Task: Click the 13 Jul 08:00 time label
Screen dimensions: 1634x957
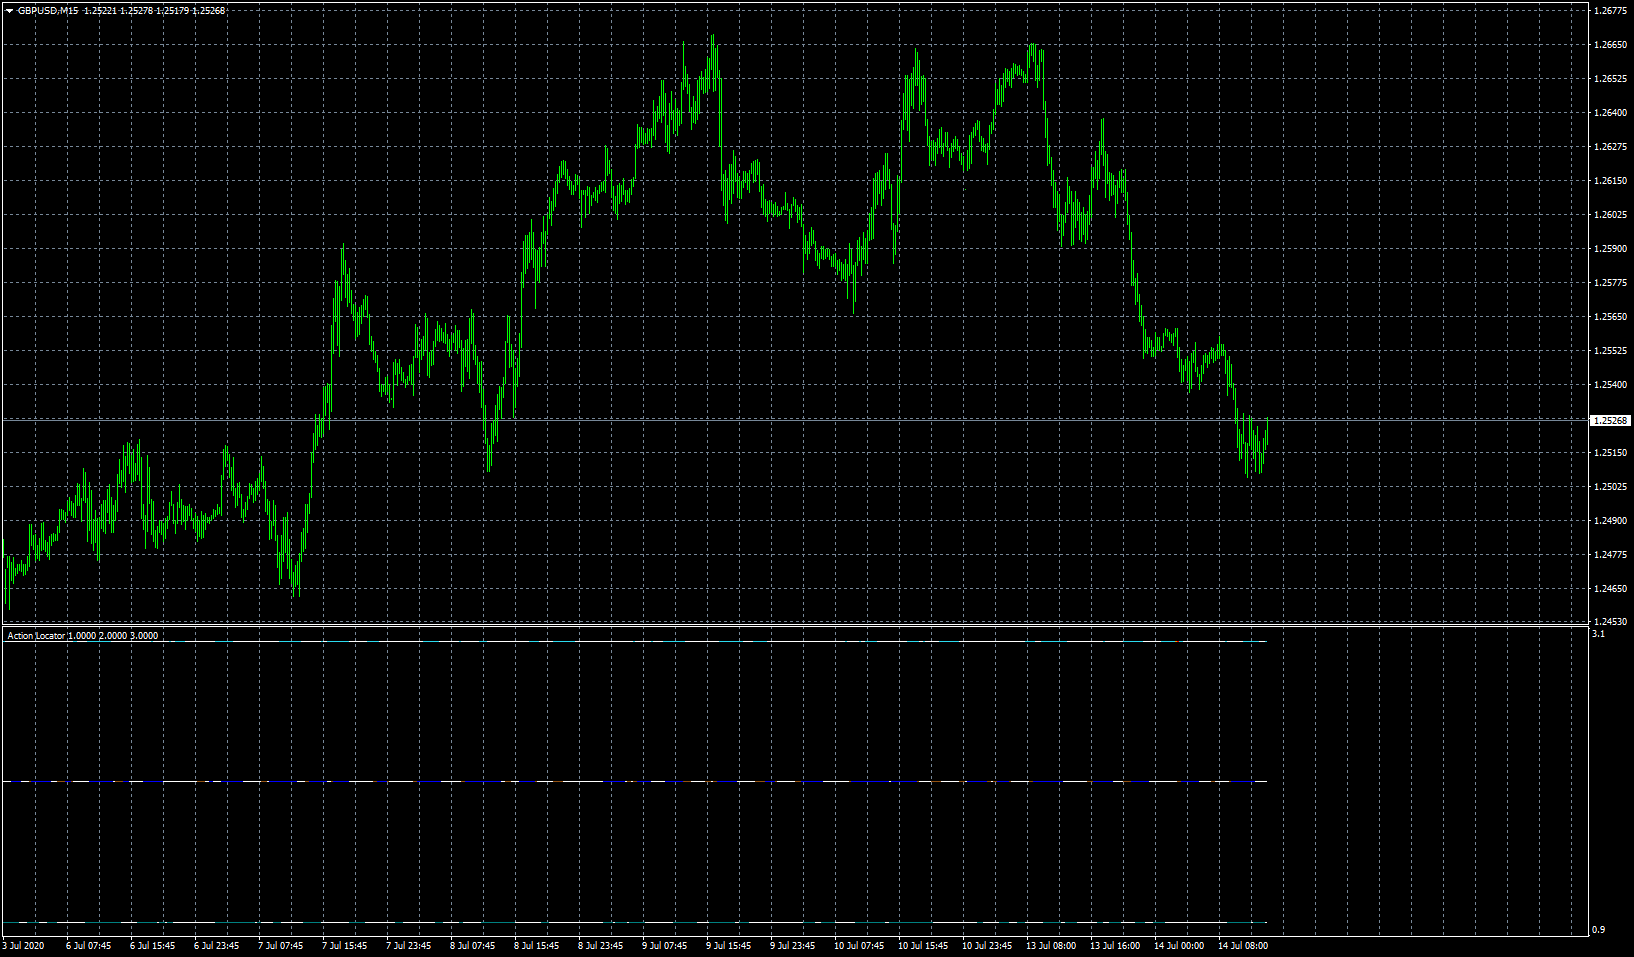Action: pyautogui.click(x=1051, y=946)
